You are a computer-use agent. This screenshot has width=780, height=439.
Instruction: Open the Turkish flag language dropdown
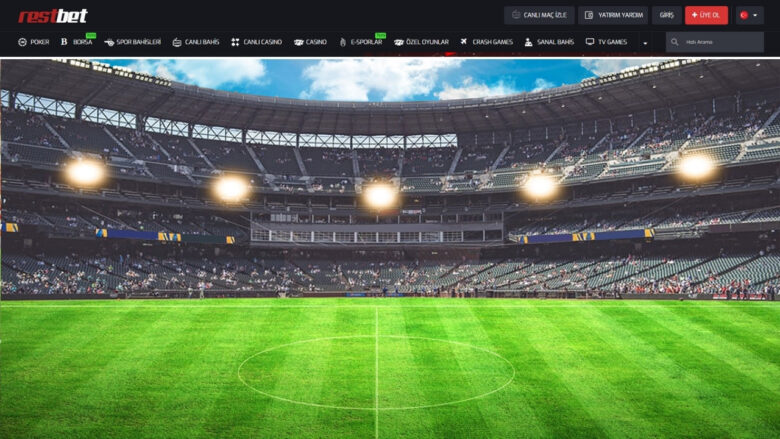[750, 15]
